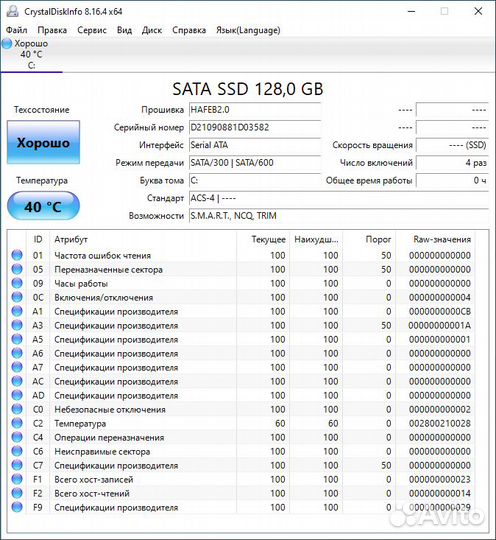Viewport: 496px width, 540px height.
Task: Click status orb for attribute F2
Action: click(x=17, y=493)
